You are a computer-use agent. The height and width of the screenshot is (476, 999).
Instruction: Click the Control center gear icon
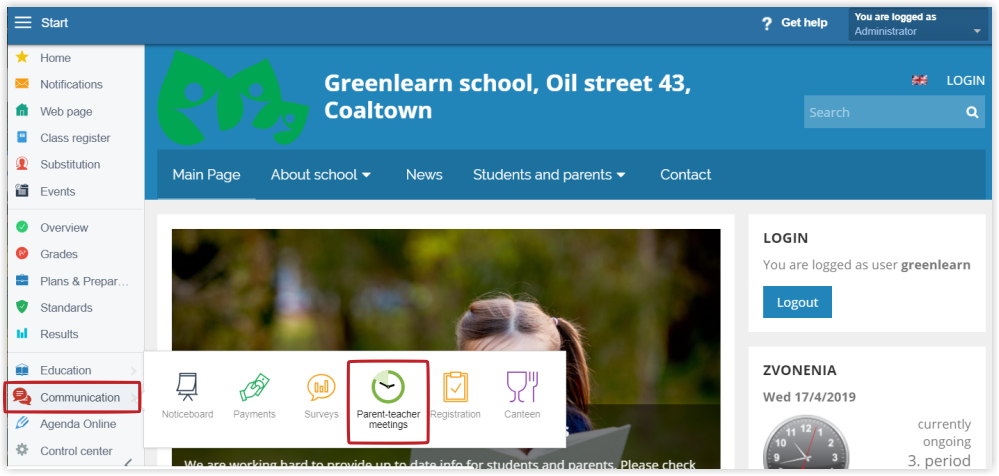point(22,450)
